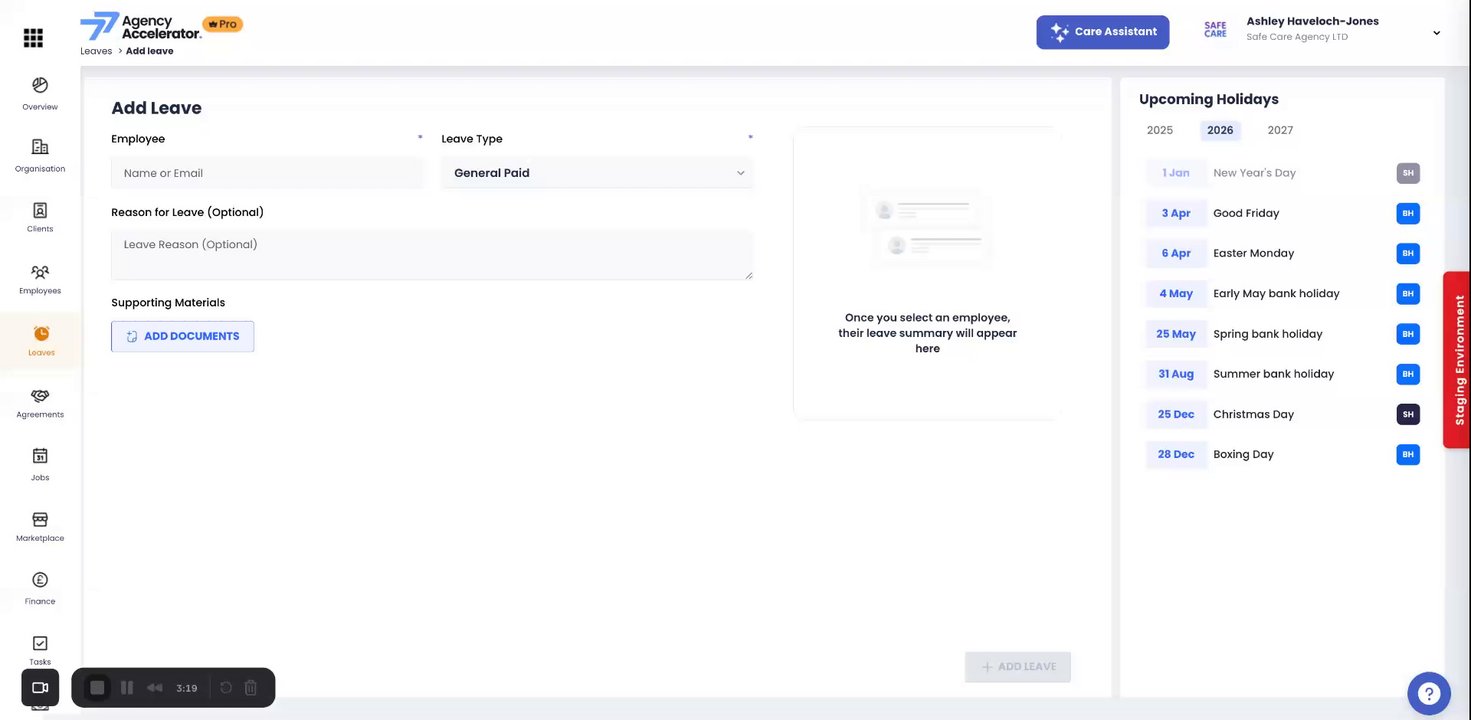Expand the Leave Type dropdown
Image resolution: width=1471 pixels, height=720 pixels.
pos(597,173)
